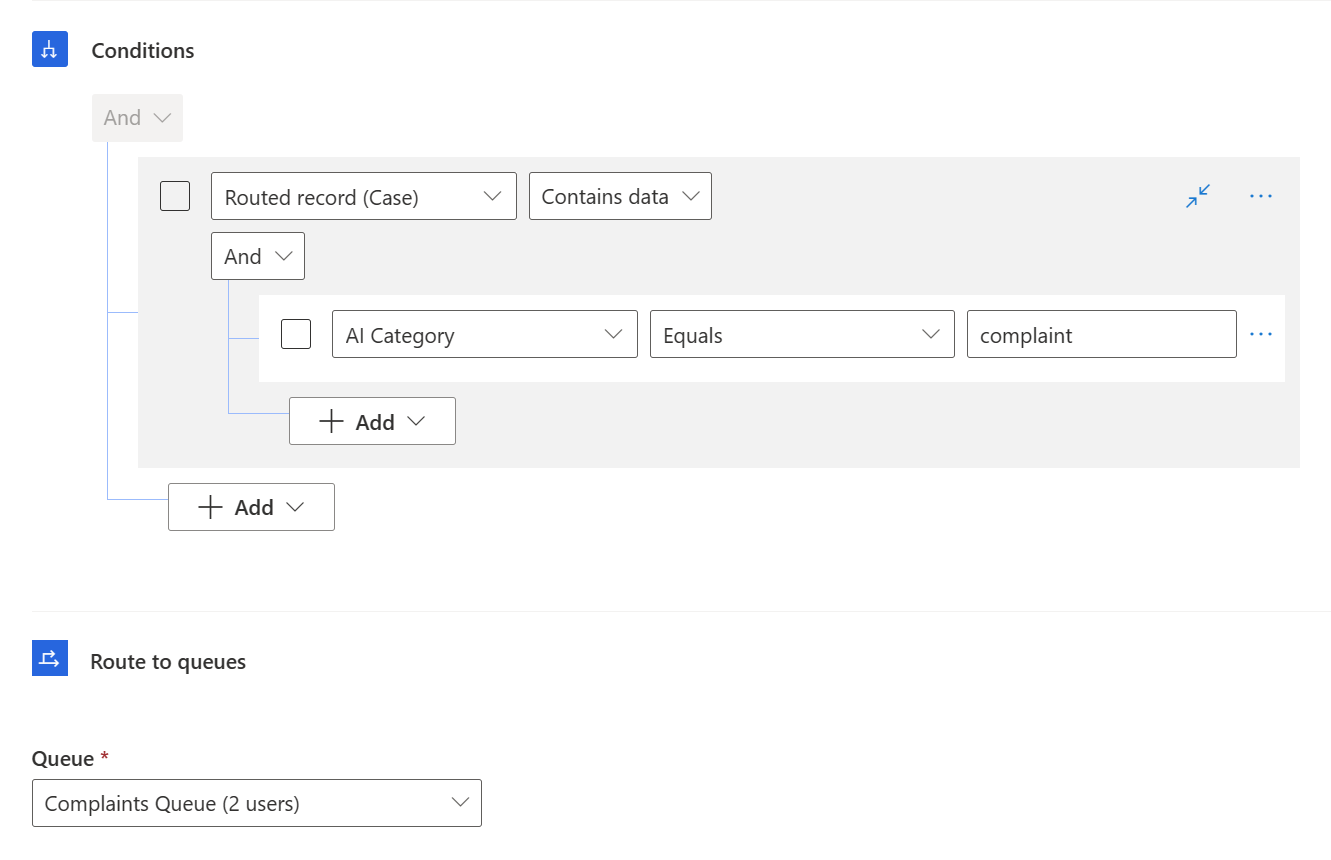Open the AI Category field dropdown
This screenshot has height=860, width=1331.
tap(484, 334)
